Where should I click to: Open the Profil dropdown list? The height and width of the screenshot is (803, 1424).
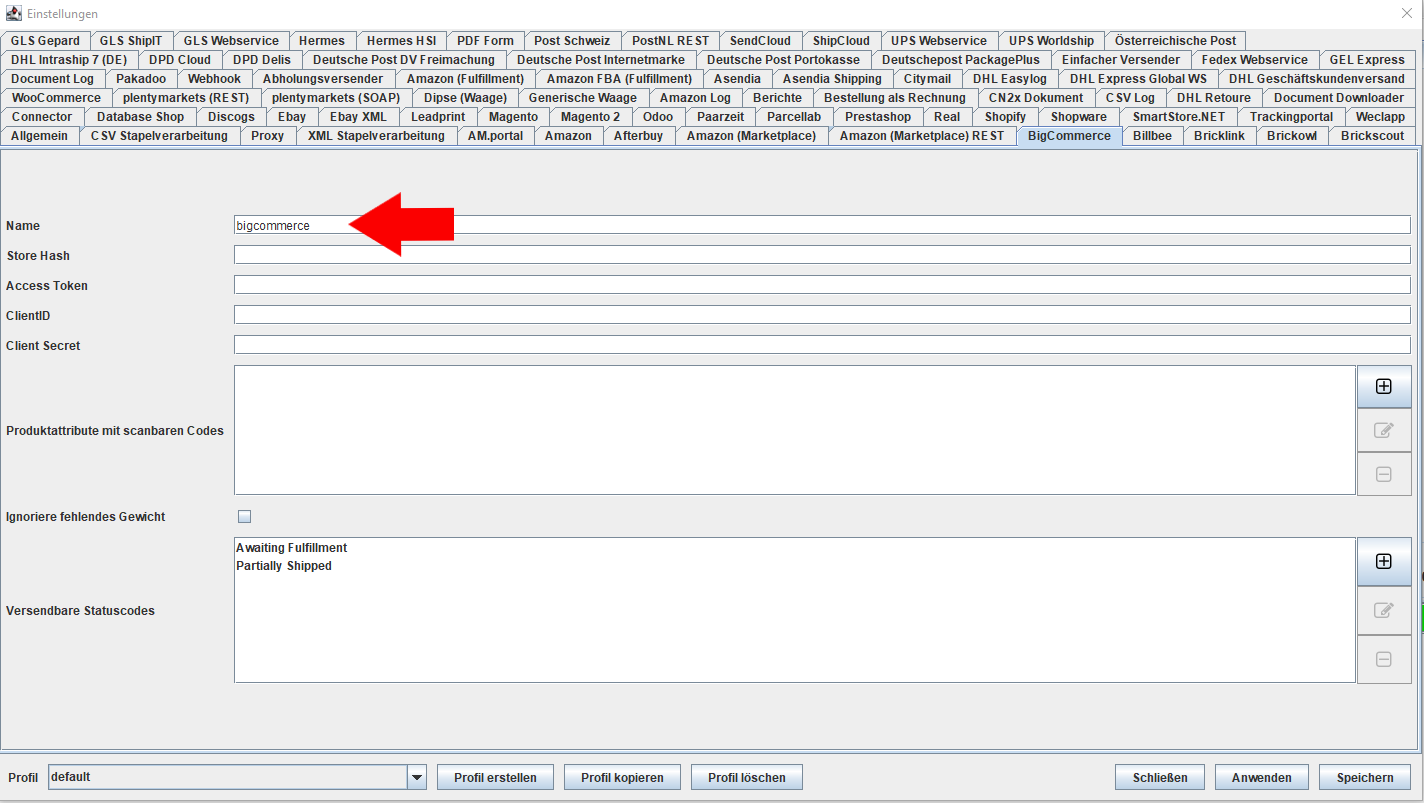point(417,777)
